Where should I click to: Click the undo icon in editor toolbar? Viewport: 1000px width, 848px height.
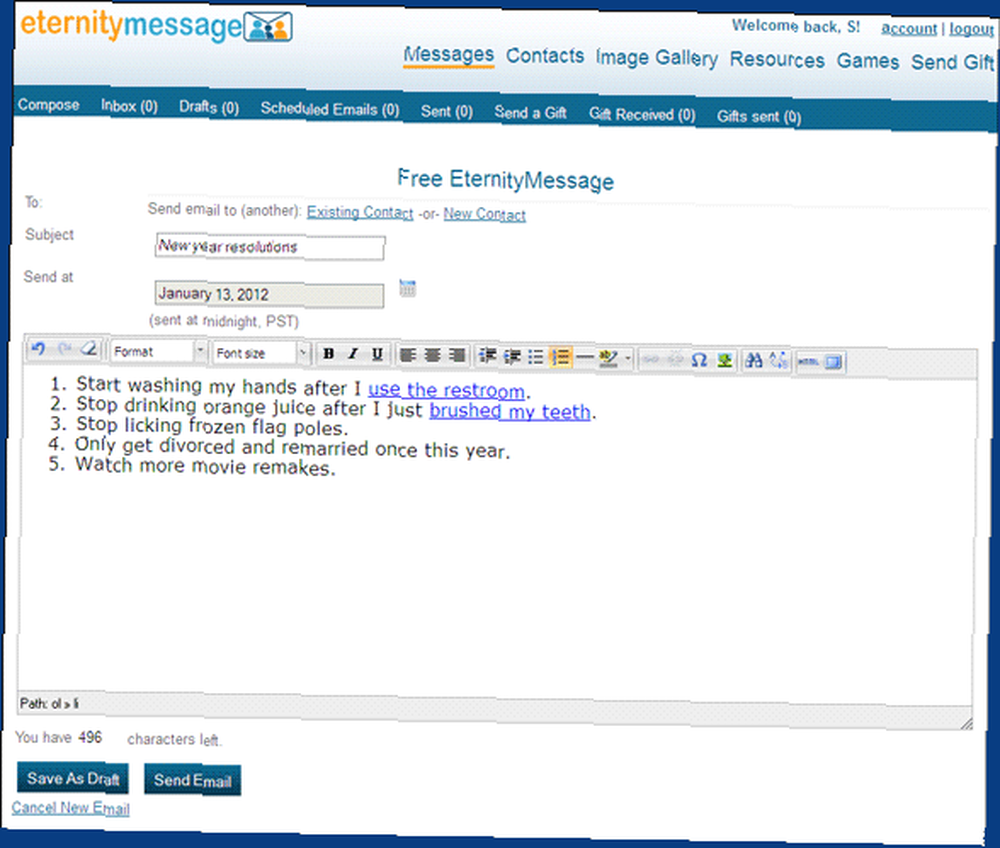point(38,349)
